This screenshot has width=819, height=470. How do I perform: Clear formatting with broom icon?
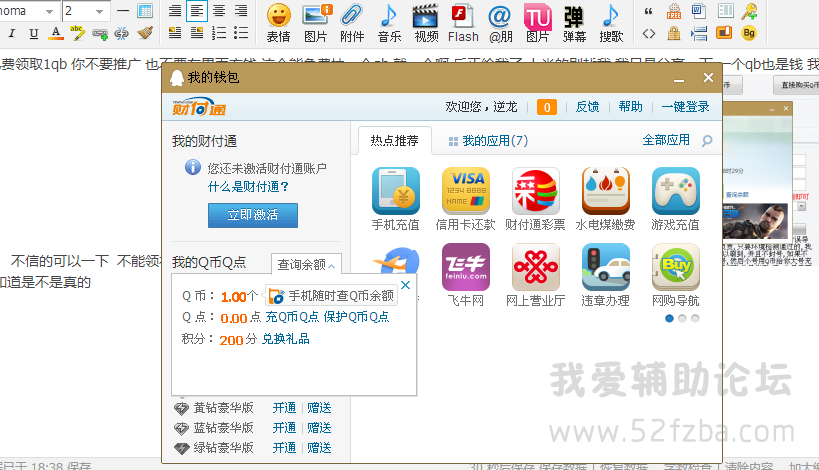tap(145, 33)
